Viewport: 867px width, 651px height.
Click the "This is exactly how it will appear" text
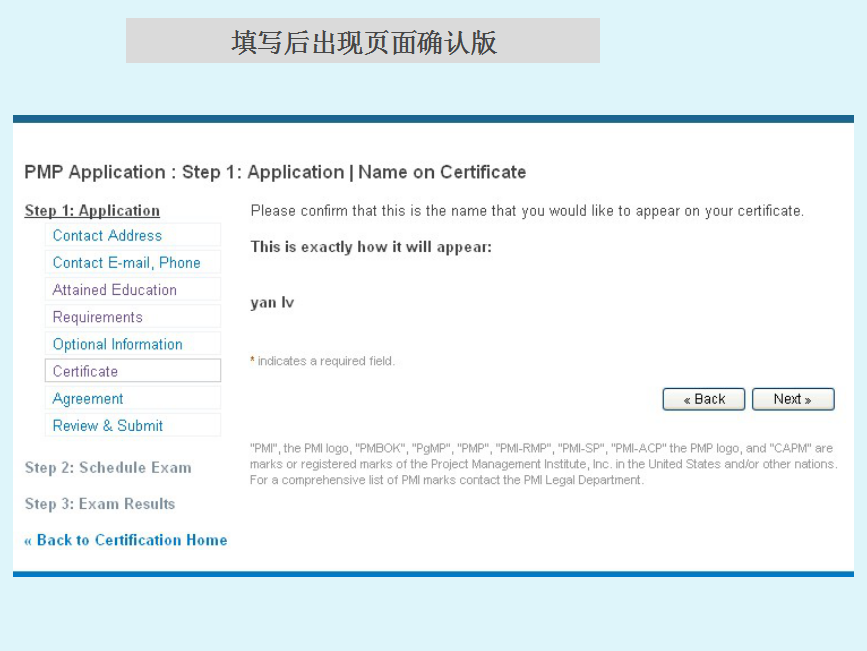tap(371, 247)
